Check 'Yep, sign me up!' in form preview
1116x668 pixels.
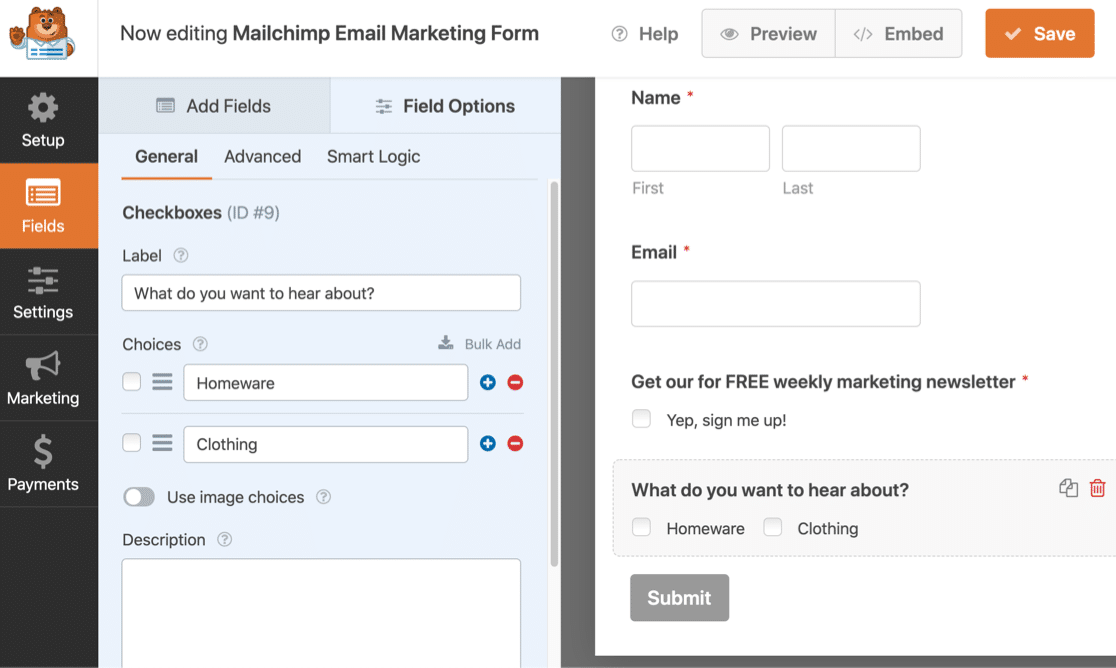click(x=641, y=419)
